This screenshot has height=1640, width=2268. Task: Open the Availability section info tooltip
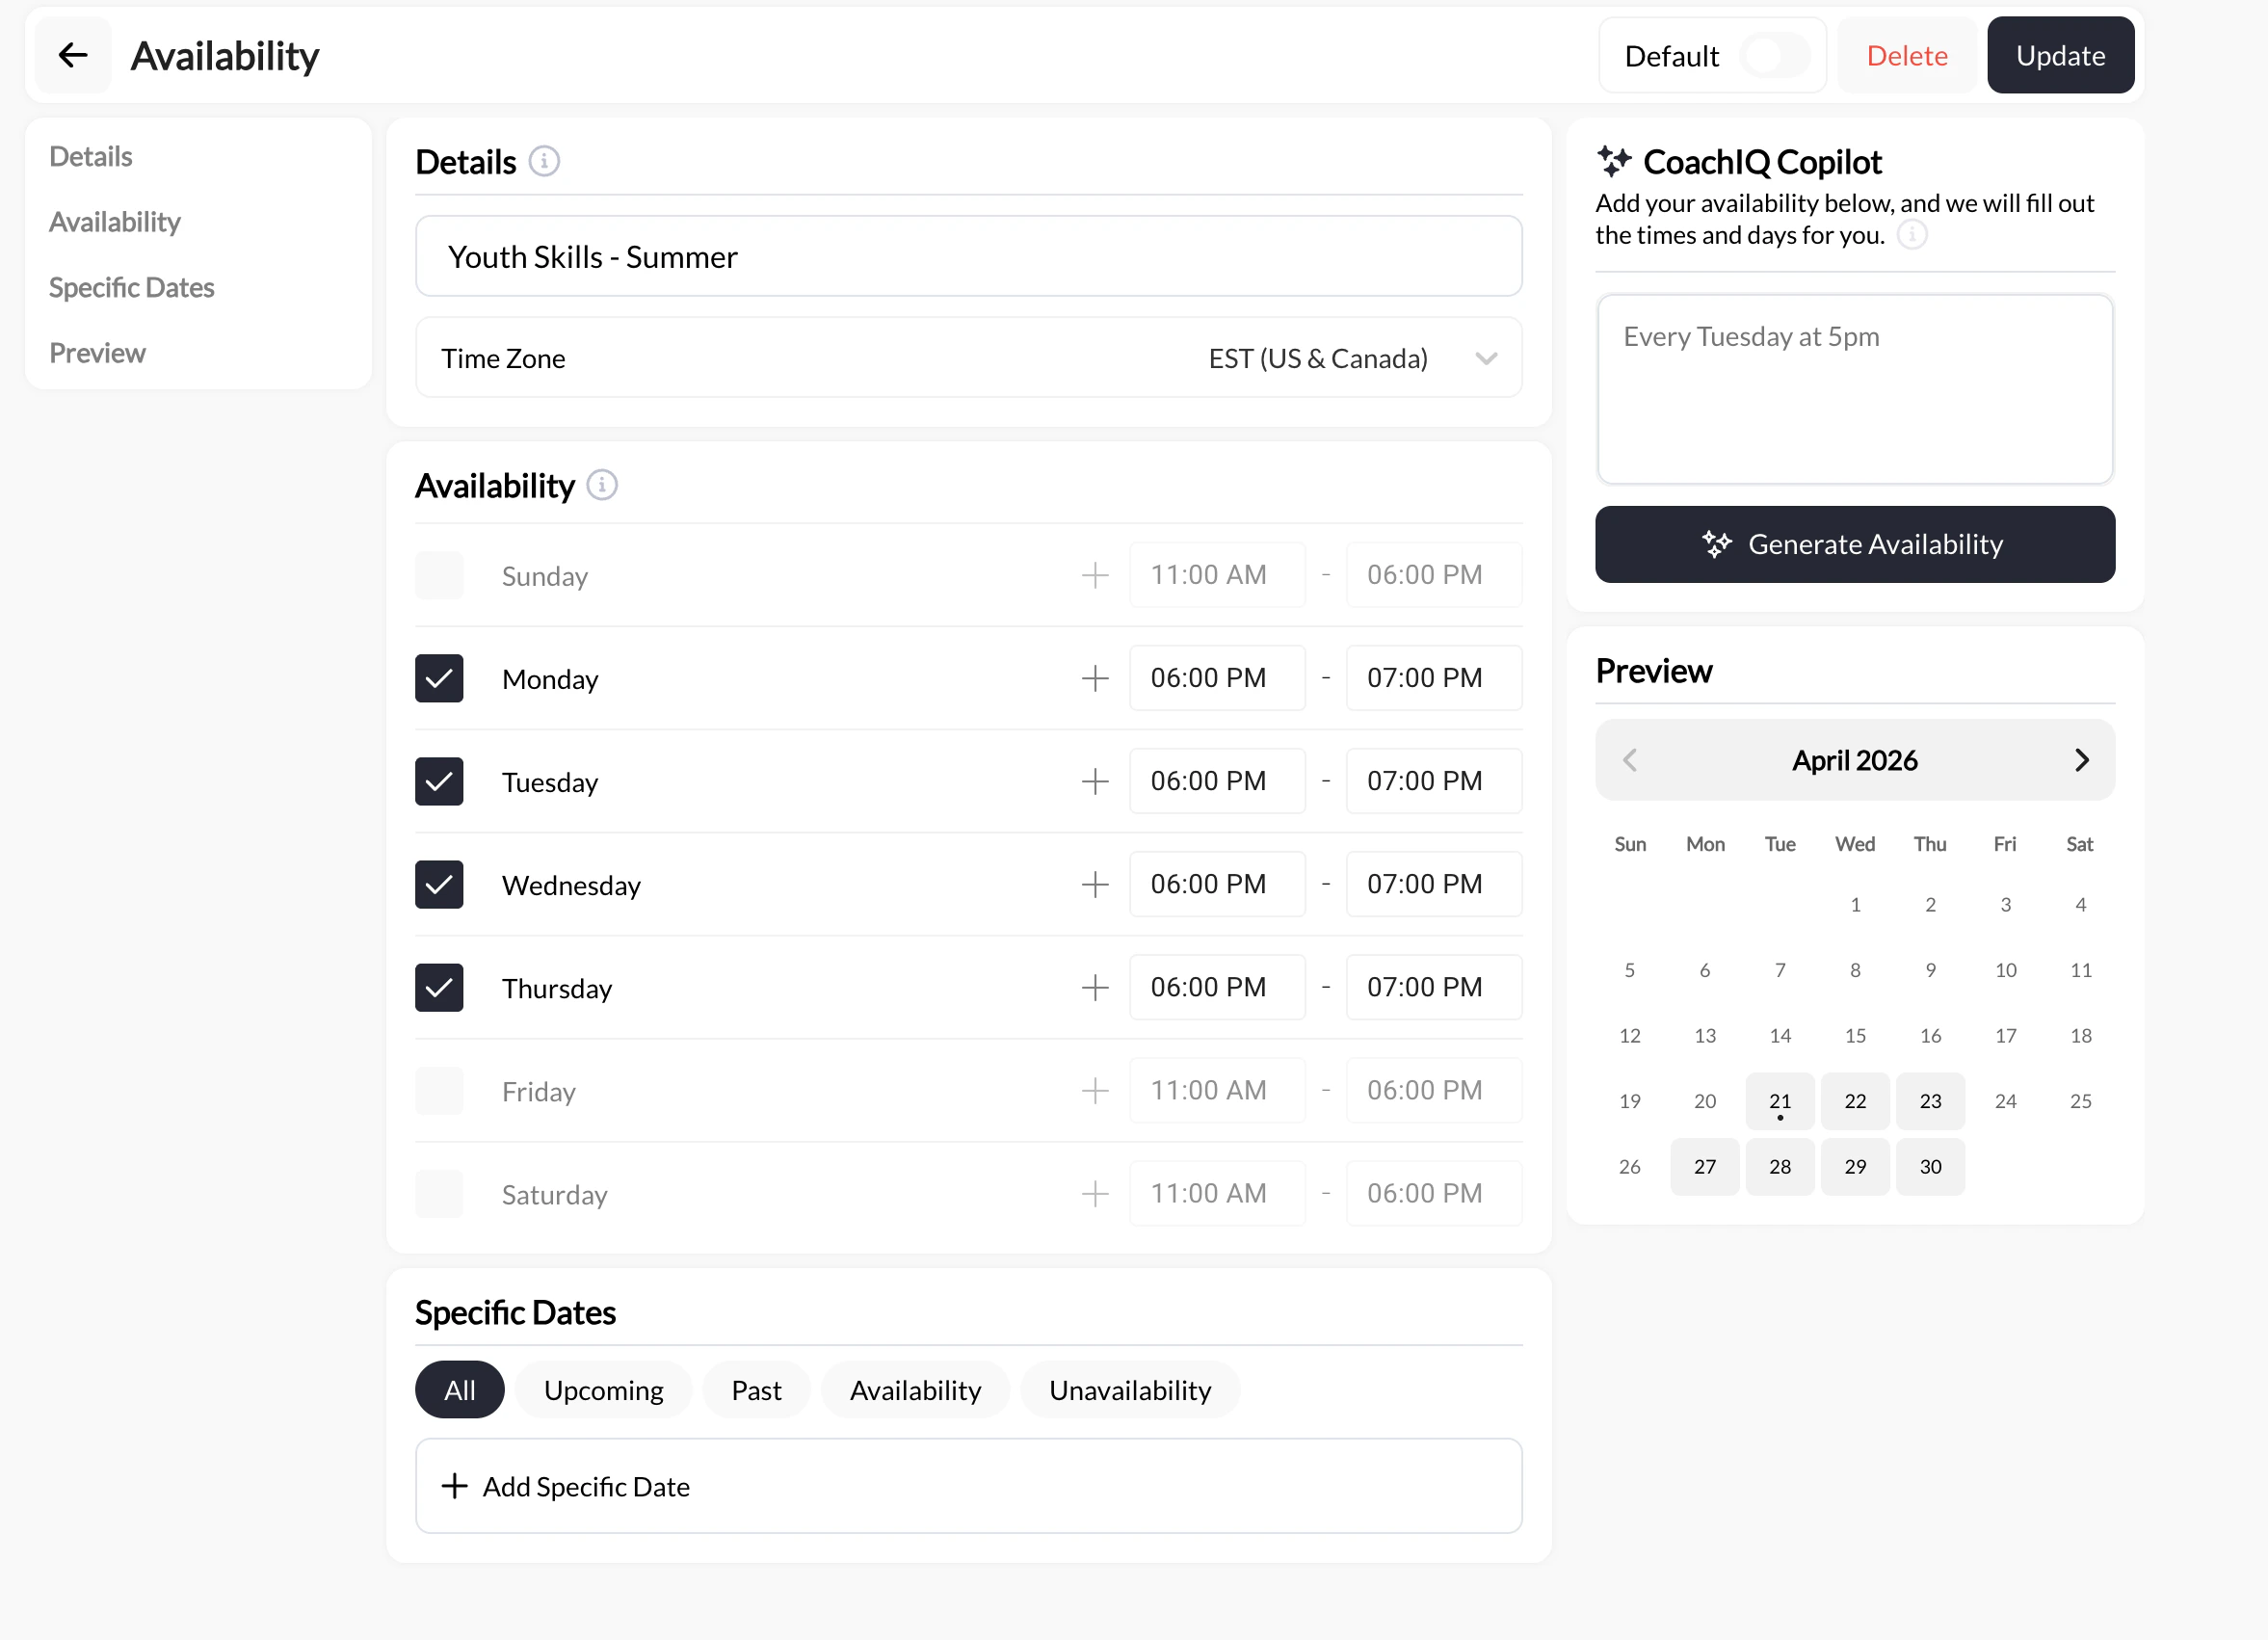601,485
